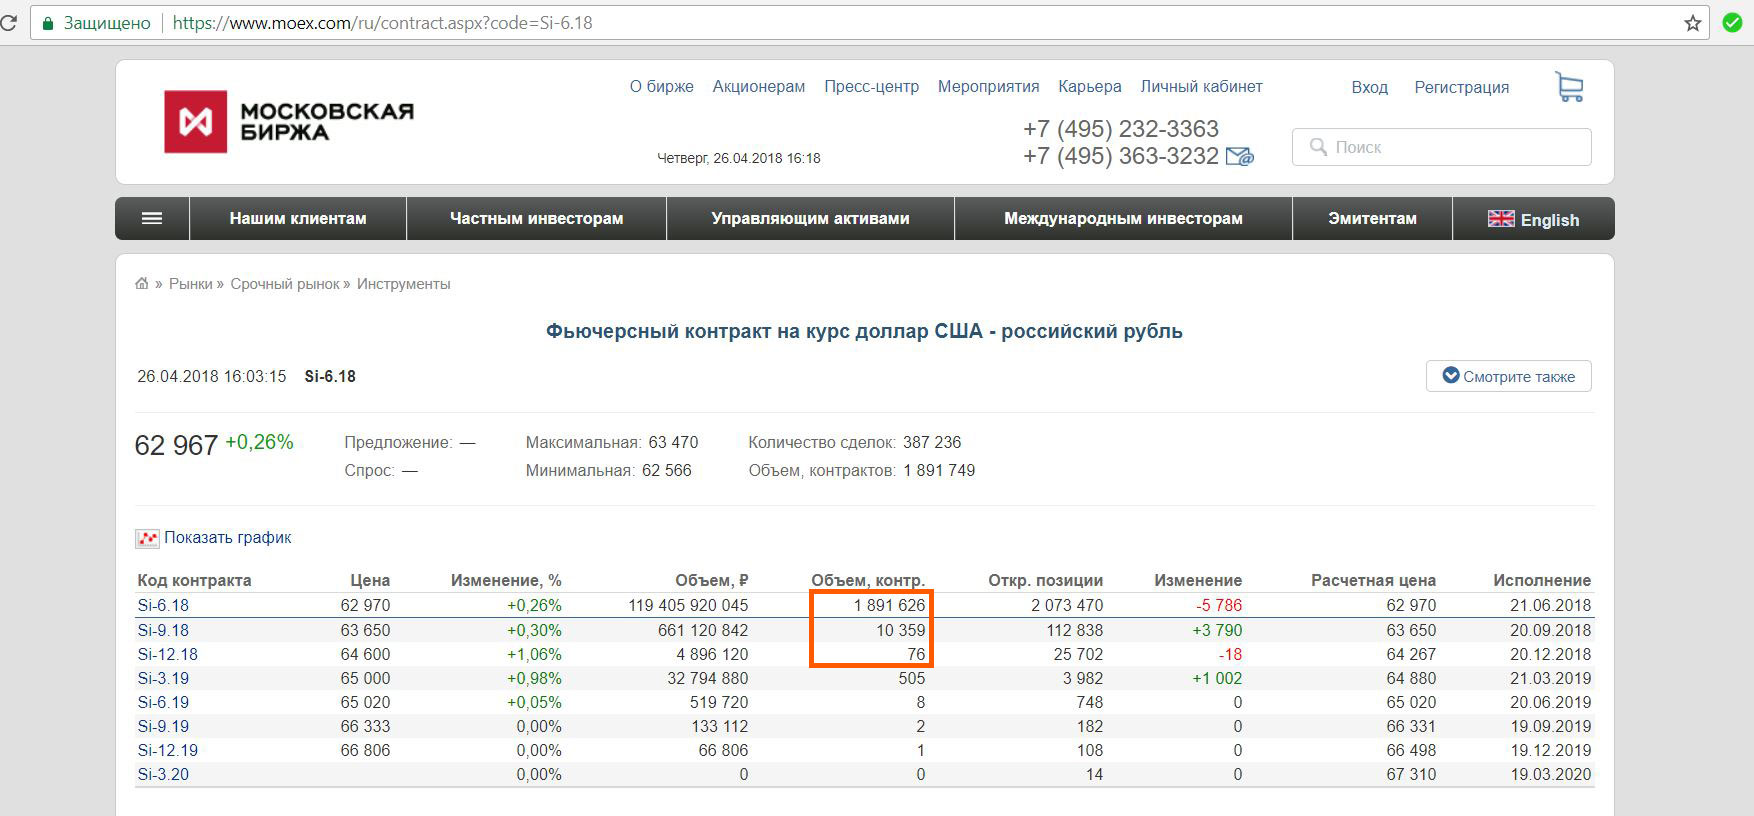Image resolution: width=1754 pixels, height=816 pixels.
Task: Click the О бирже link
Action: pyautogui.click(x=661, y=86)
